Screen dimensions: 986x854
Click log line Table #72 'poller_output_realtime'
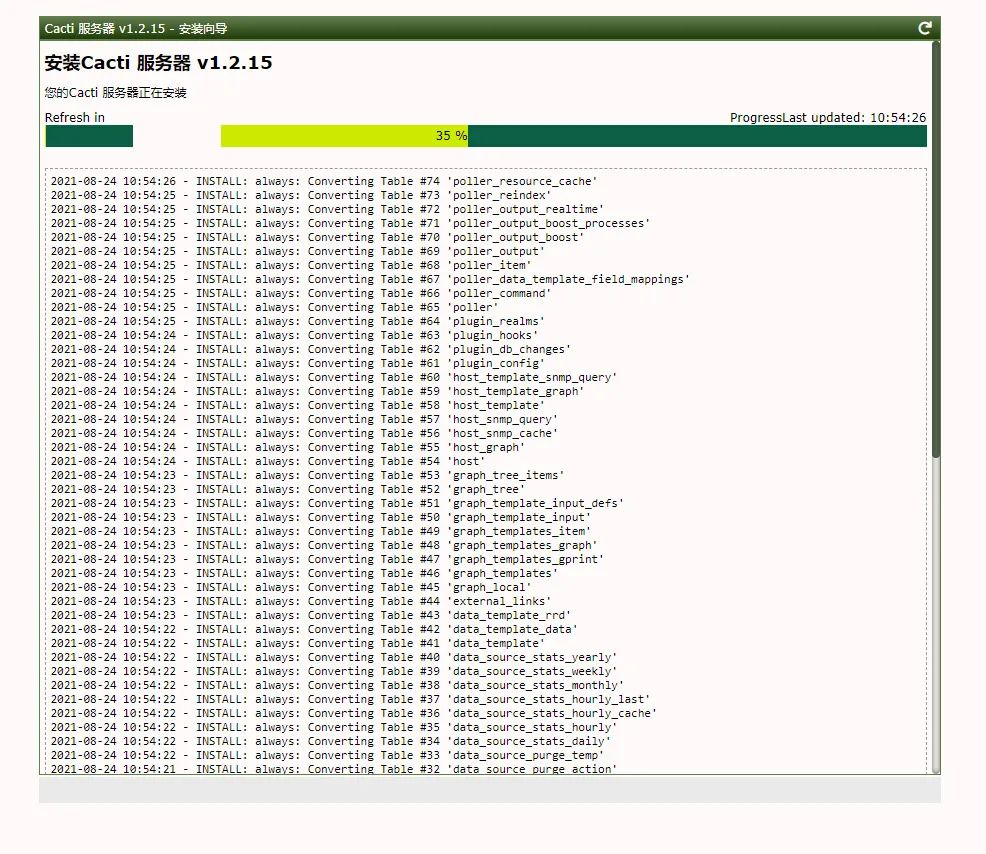[327, 209]
